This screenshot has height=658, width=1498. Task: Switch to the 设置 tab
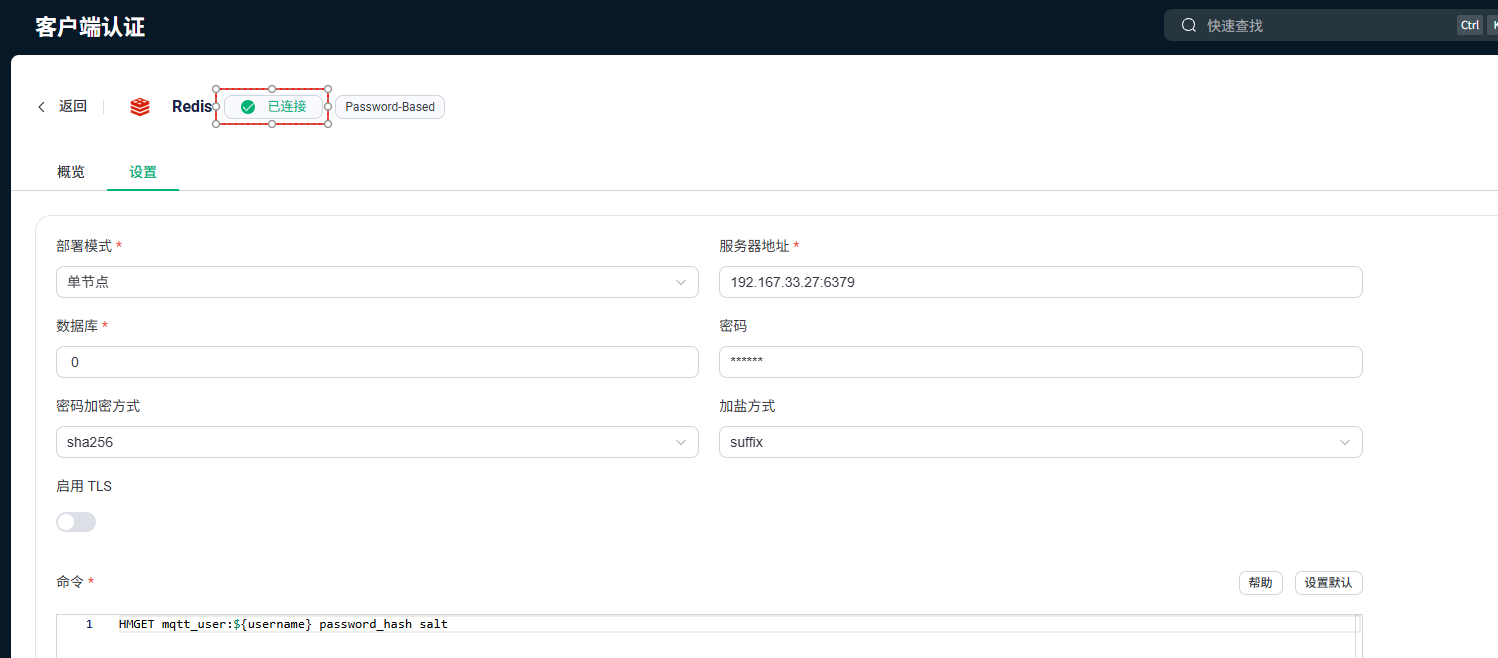click(x=143, y=172)
